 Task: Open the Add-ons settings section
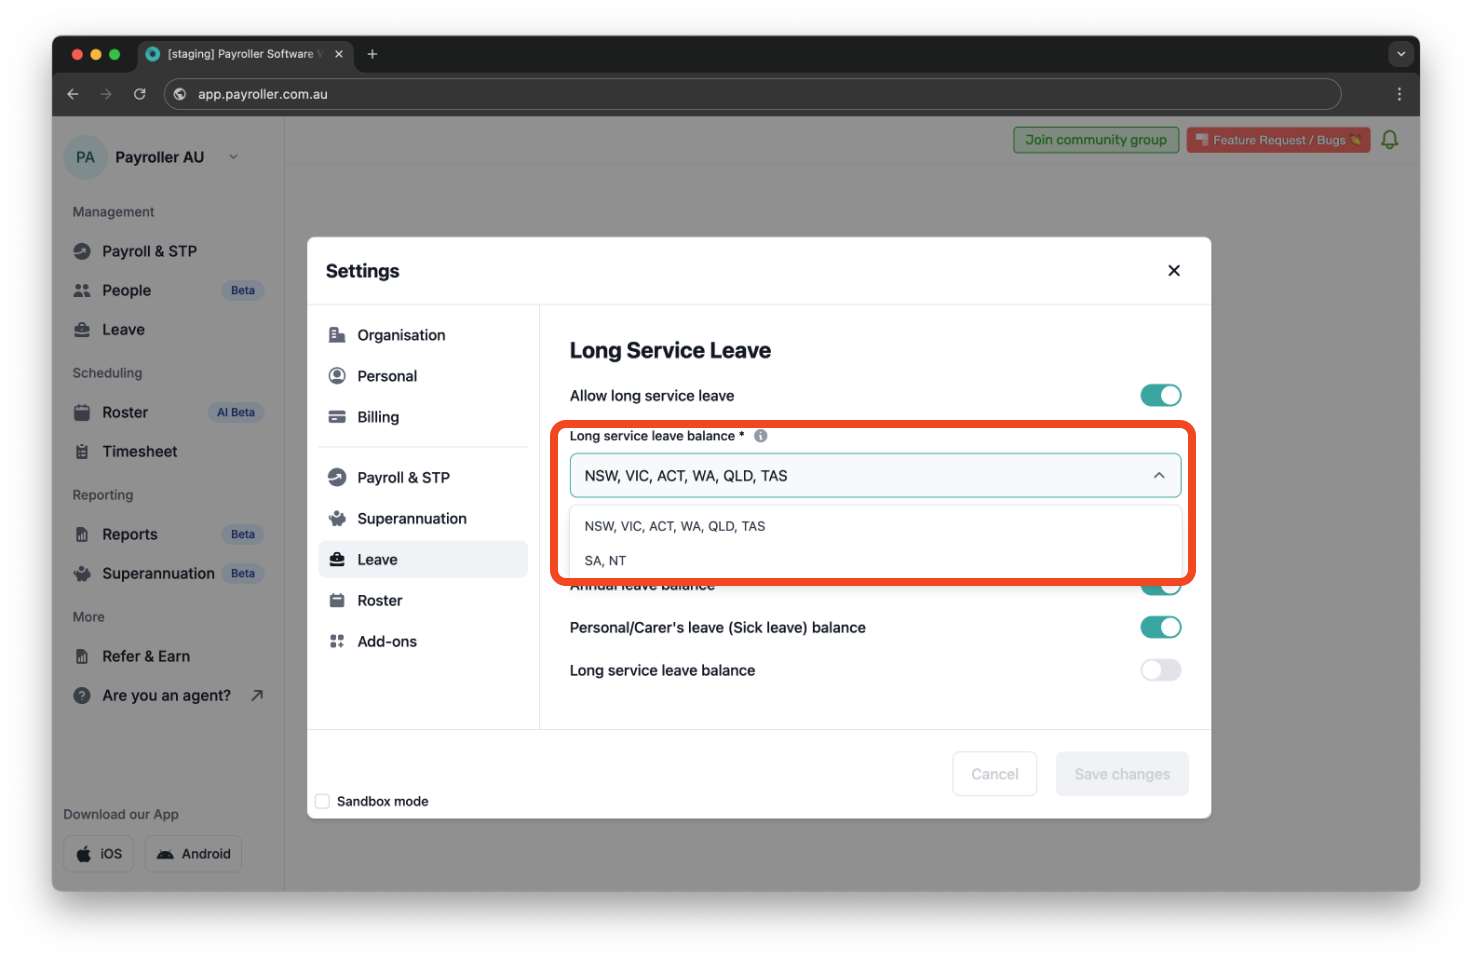(387, 641)
